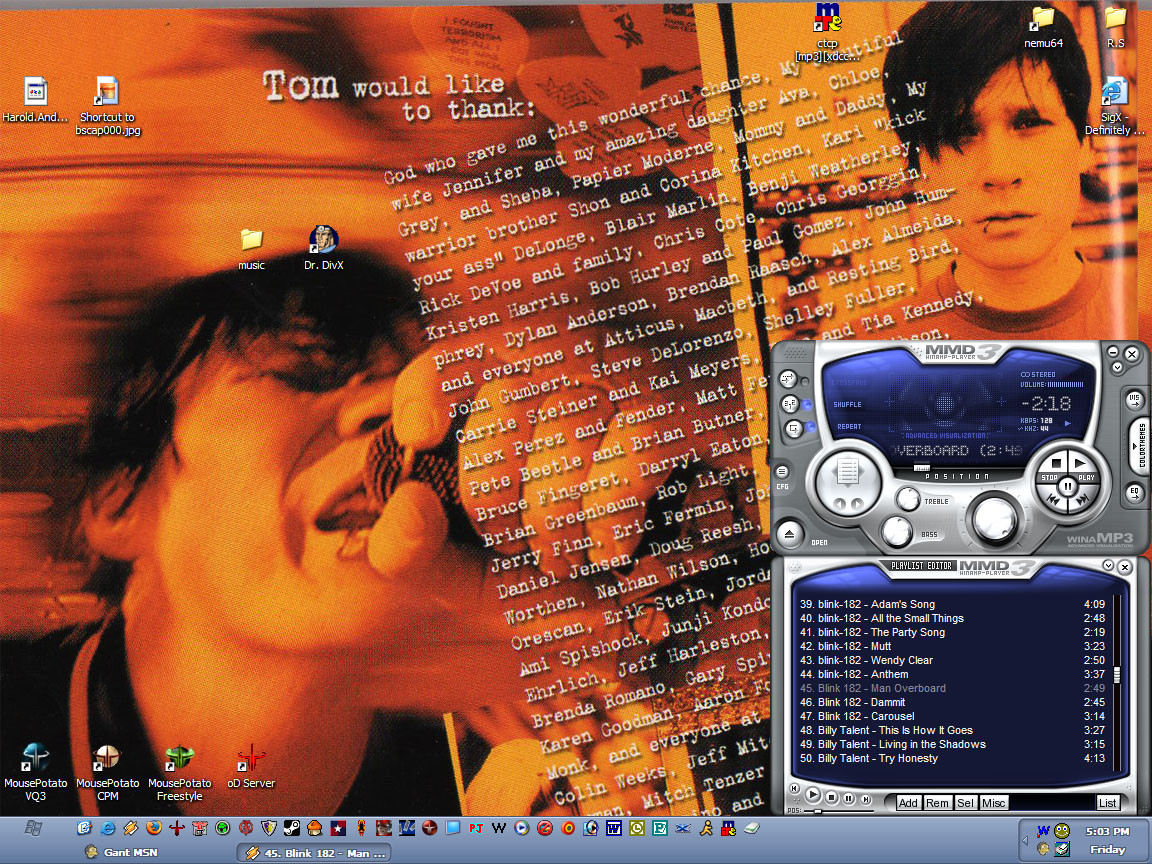This screenshot has width=1152, height=864.
Task: Select playlist track "47. Blink 182 - Carousel"
Action: click(x=952, y=716)
